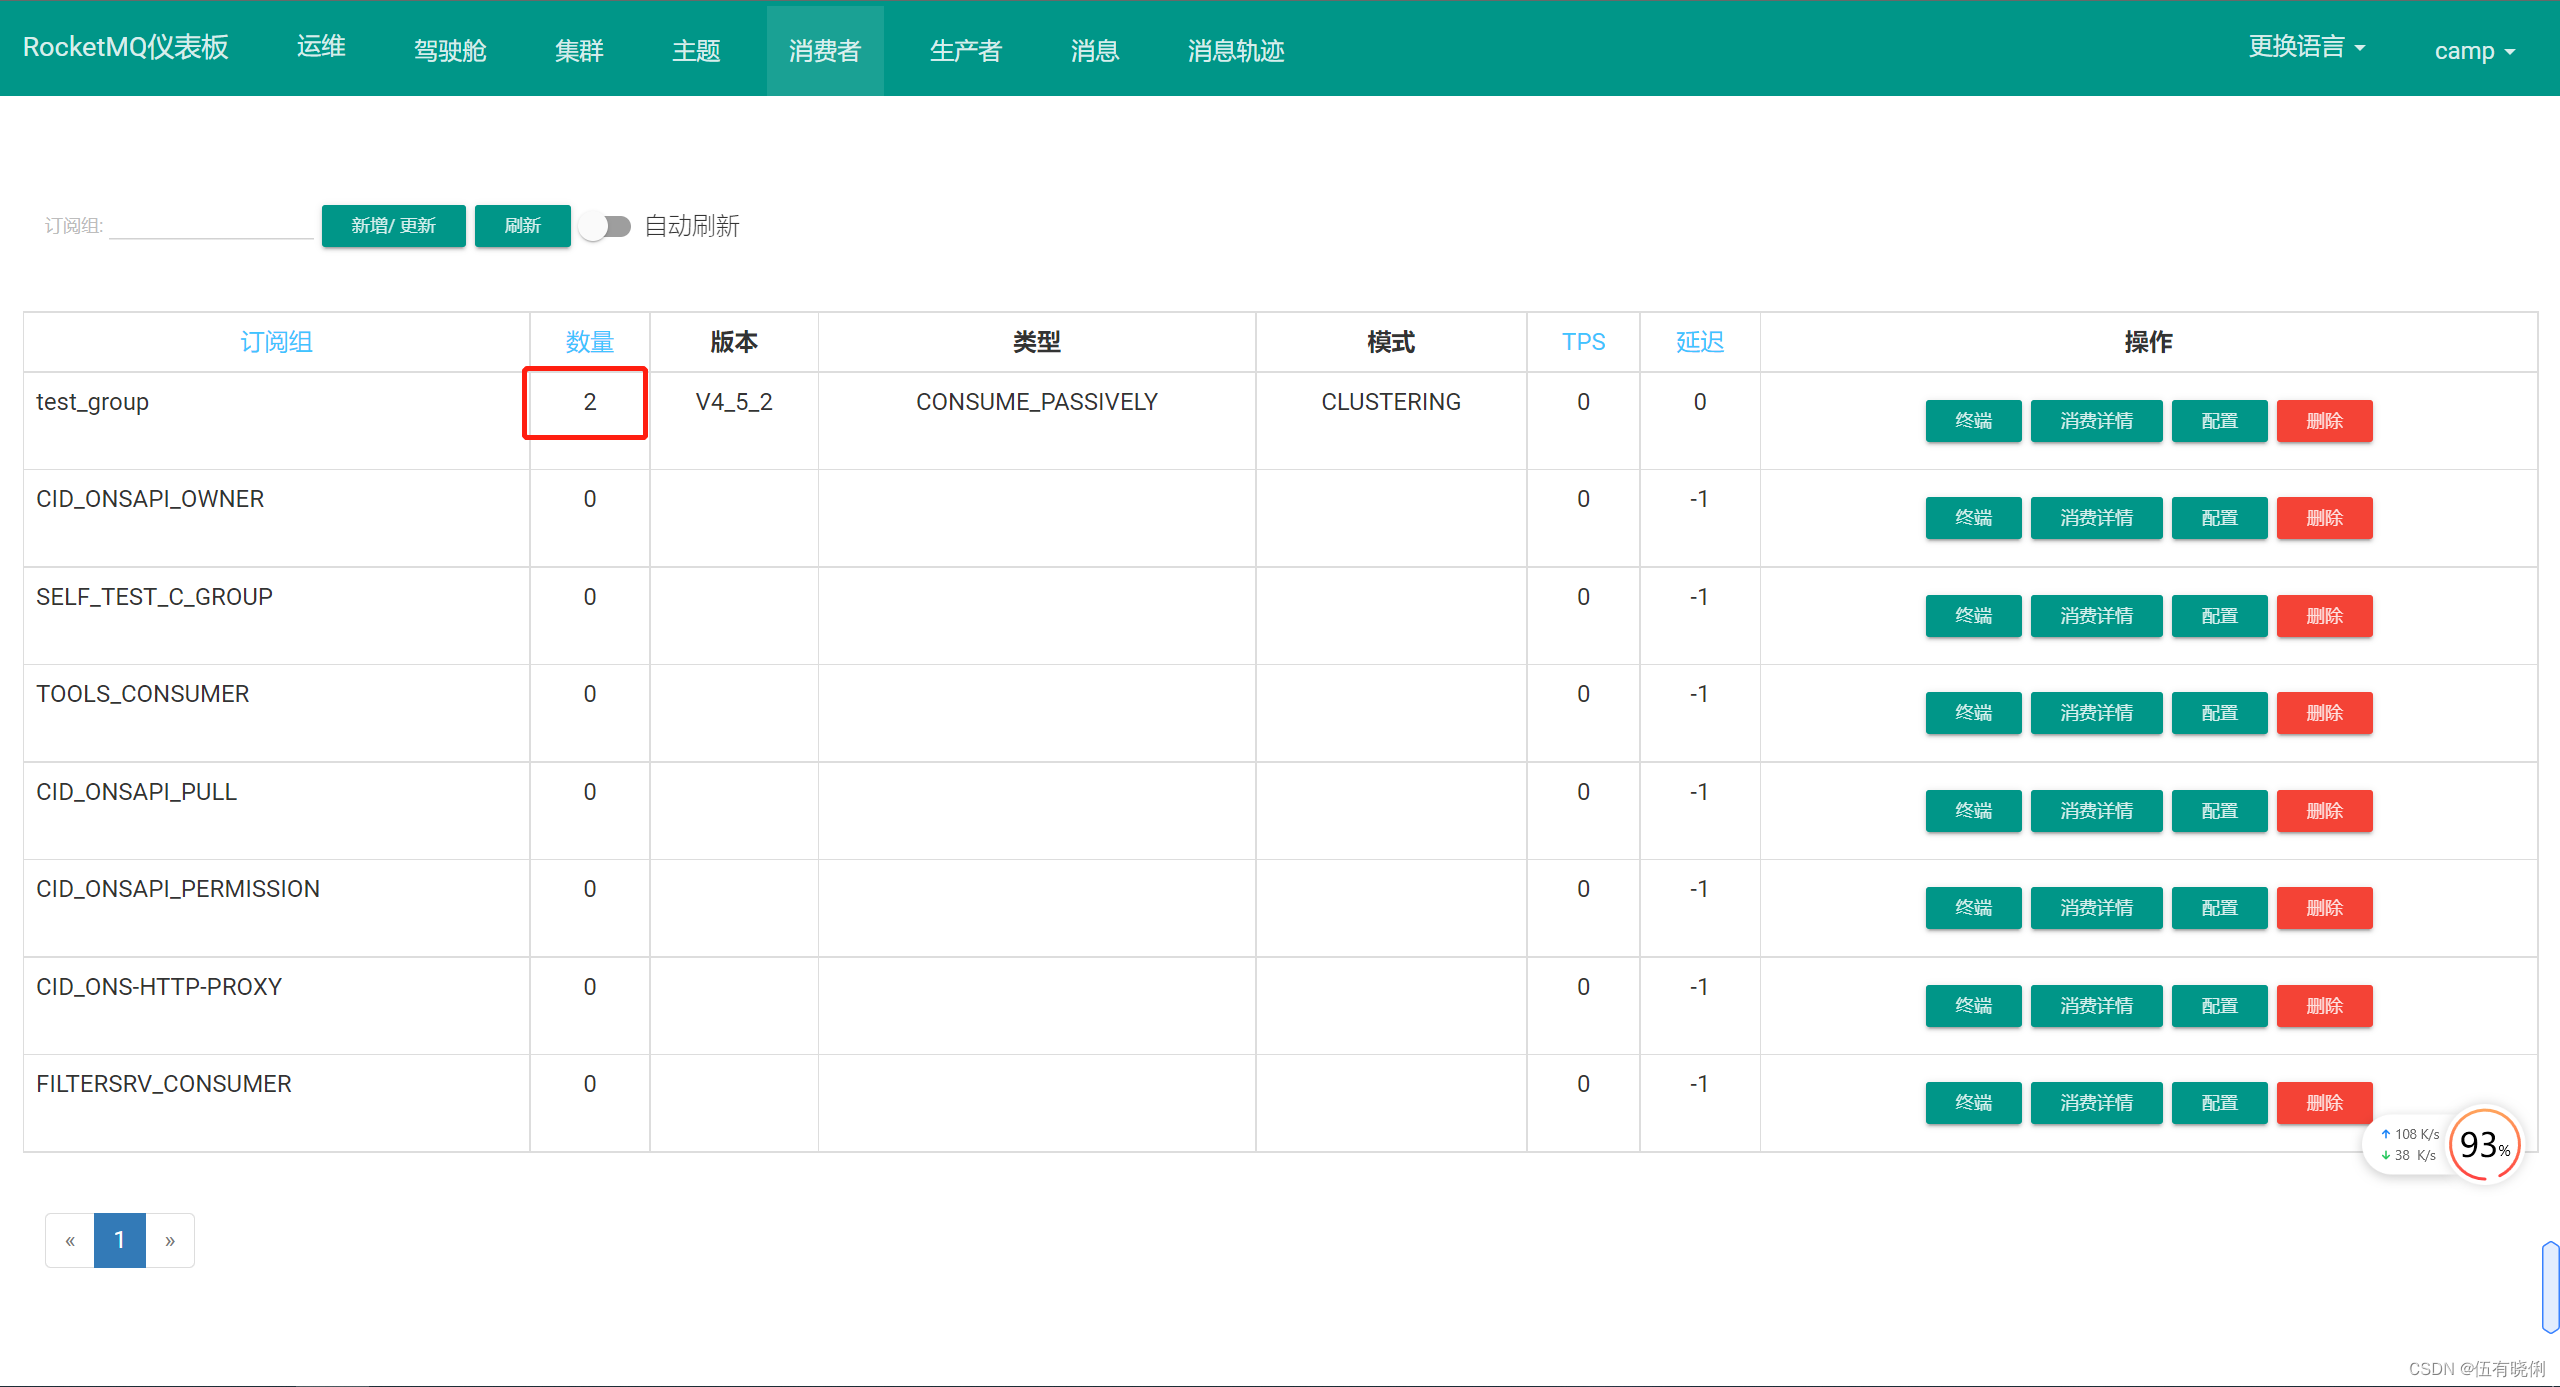Select the 消费者 tab
2560x1387 pixels.
[x=825, y=50]
